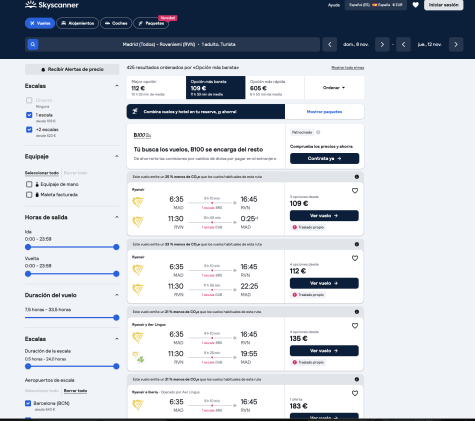The height and width of the screenshot is (421, 475).
Task: Click the B100 sponsor logo
Action: coord(142,135)
